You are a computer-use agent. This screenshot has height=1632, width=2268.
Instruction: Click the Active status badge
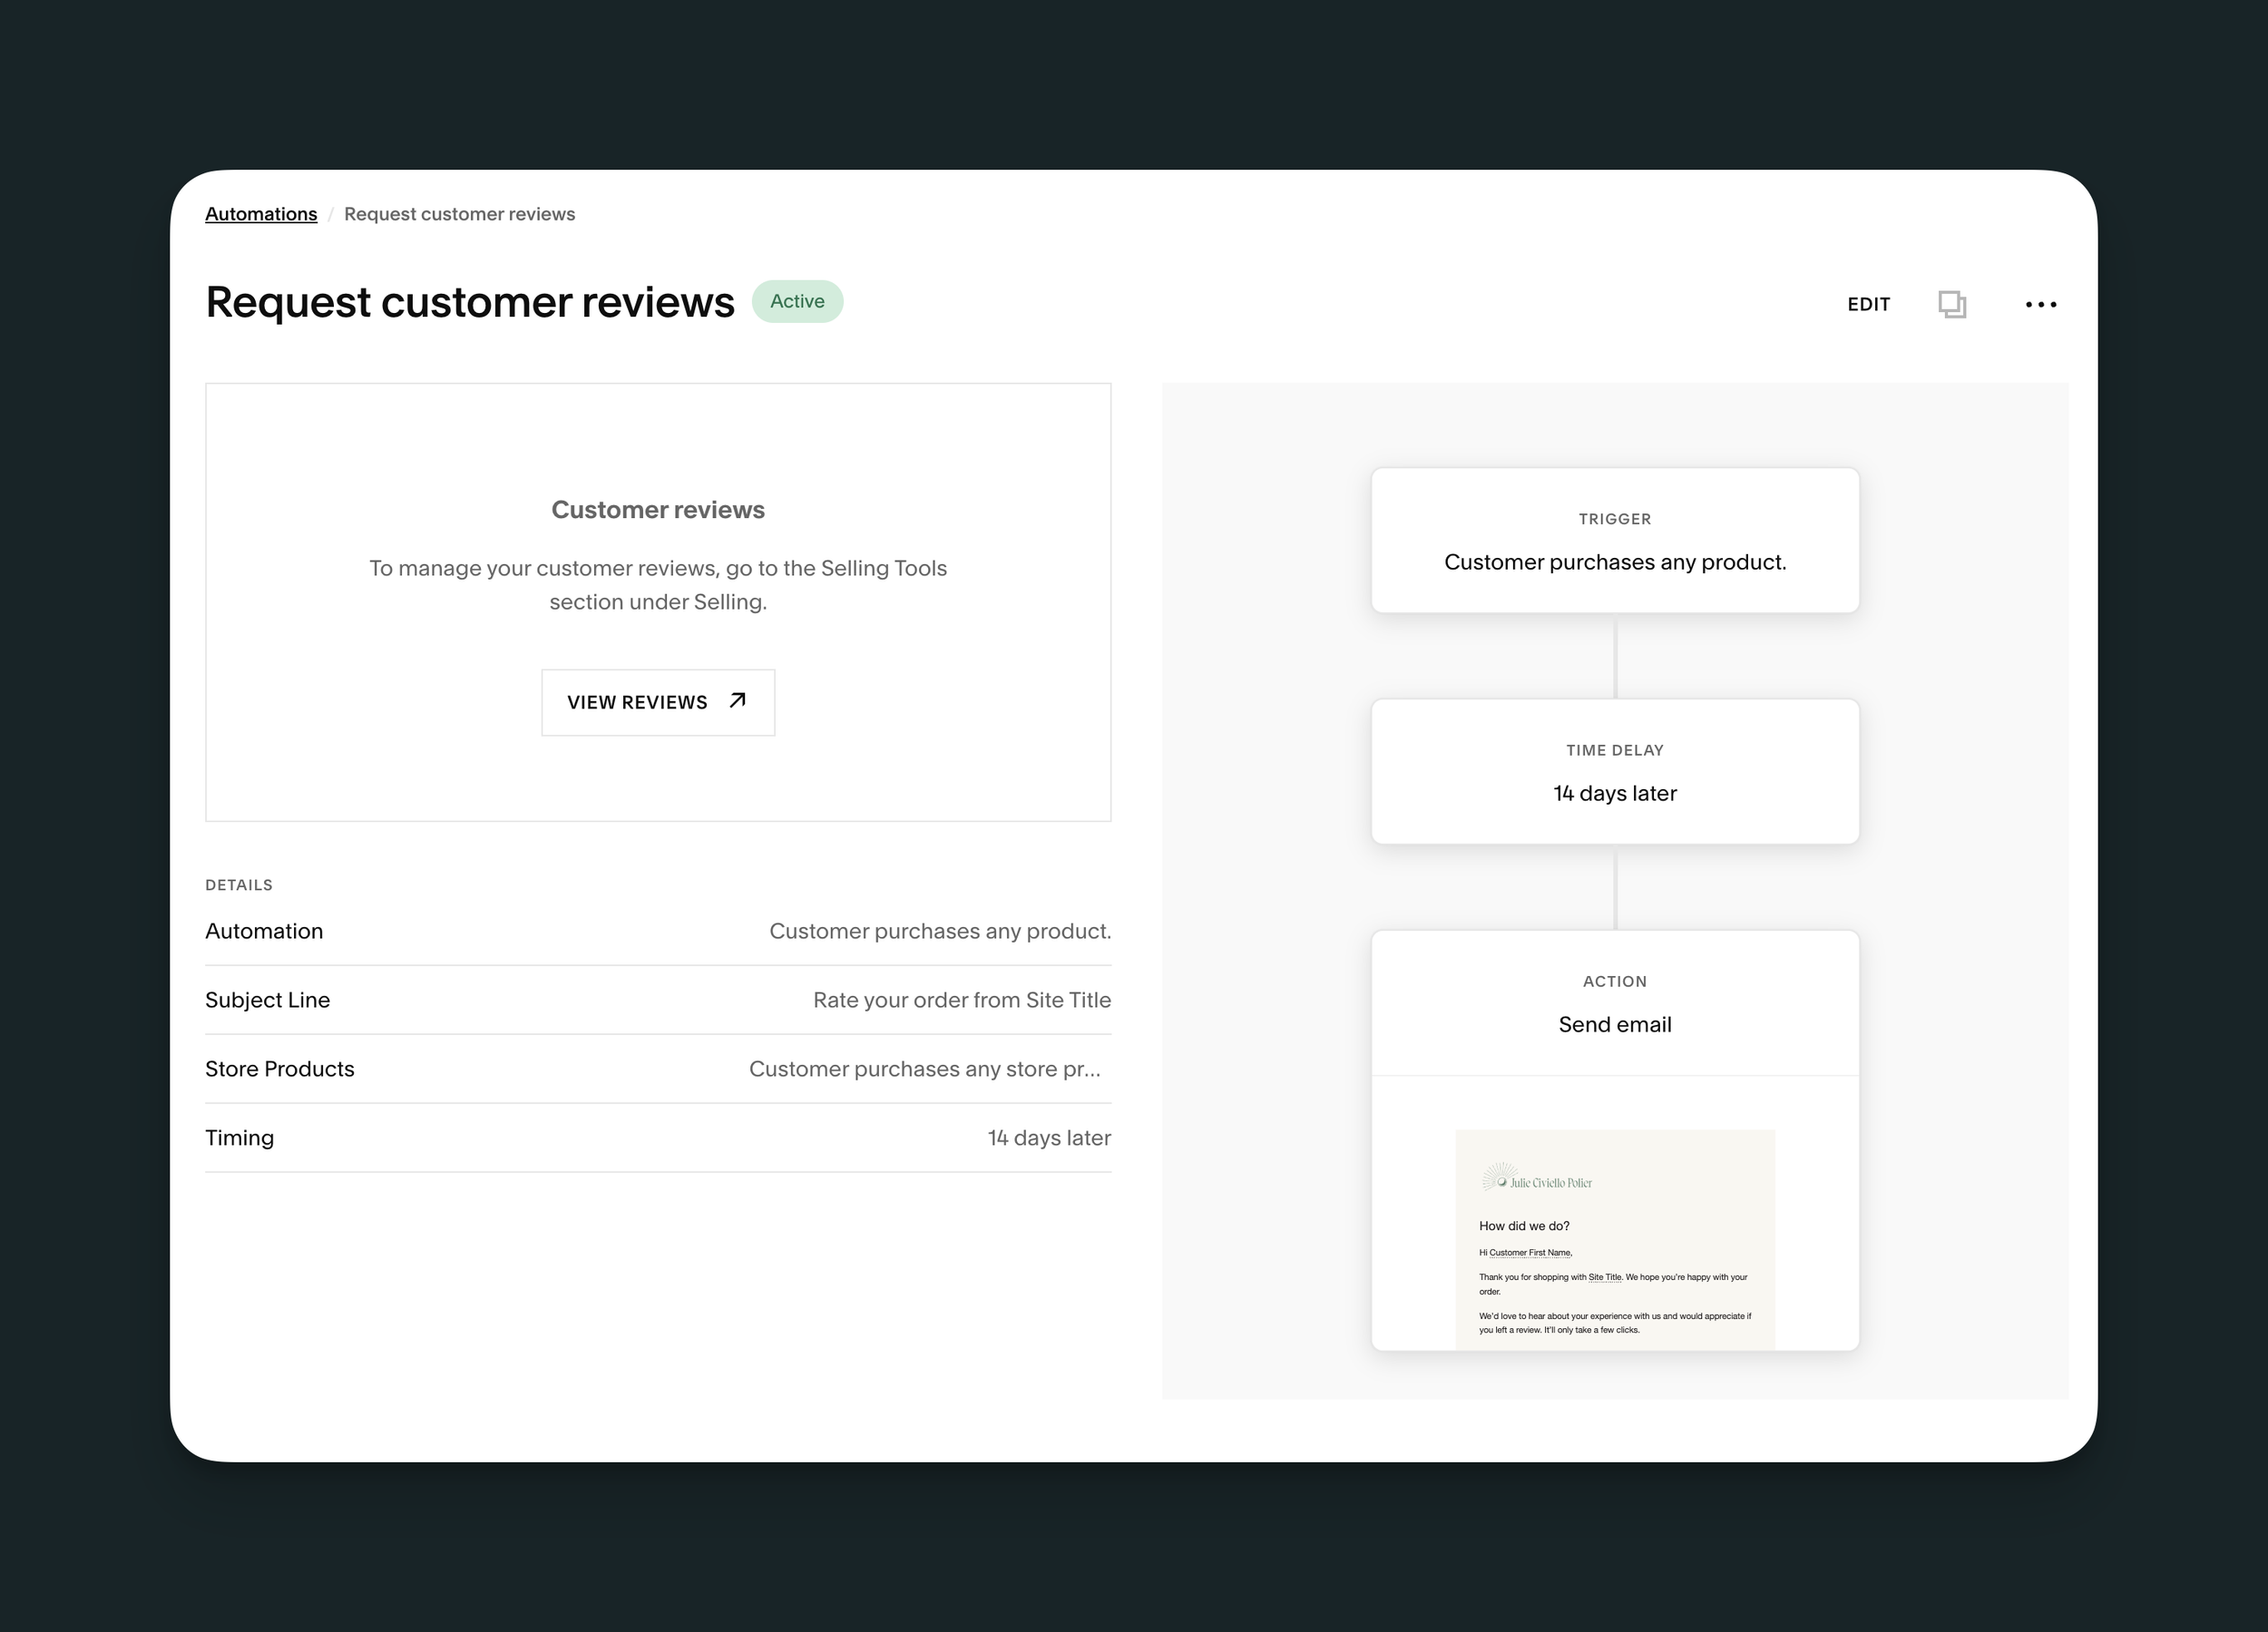(797, 301)
